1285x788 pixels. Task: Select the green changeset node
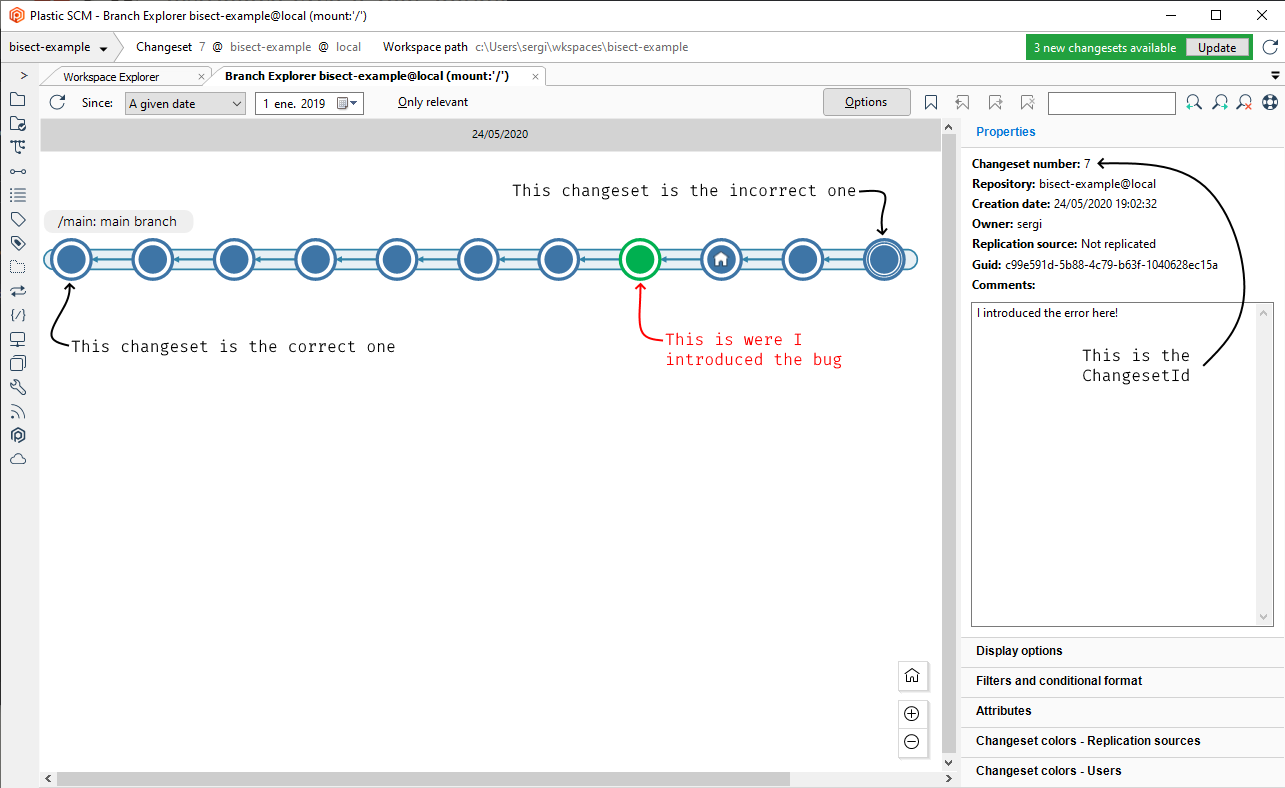click(639, 260)
